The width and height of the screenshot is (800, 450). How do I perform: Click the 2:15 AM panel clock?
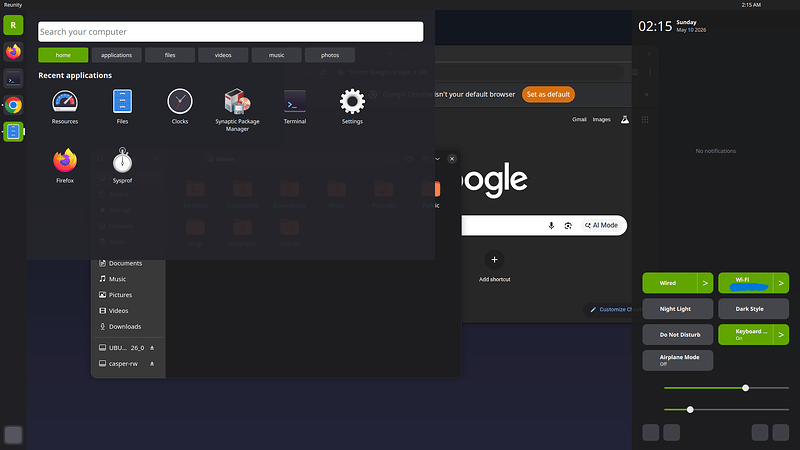751,5
